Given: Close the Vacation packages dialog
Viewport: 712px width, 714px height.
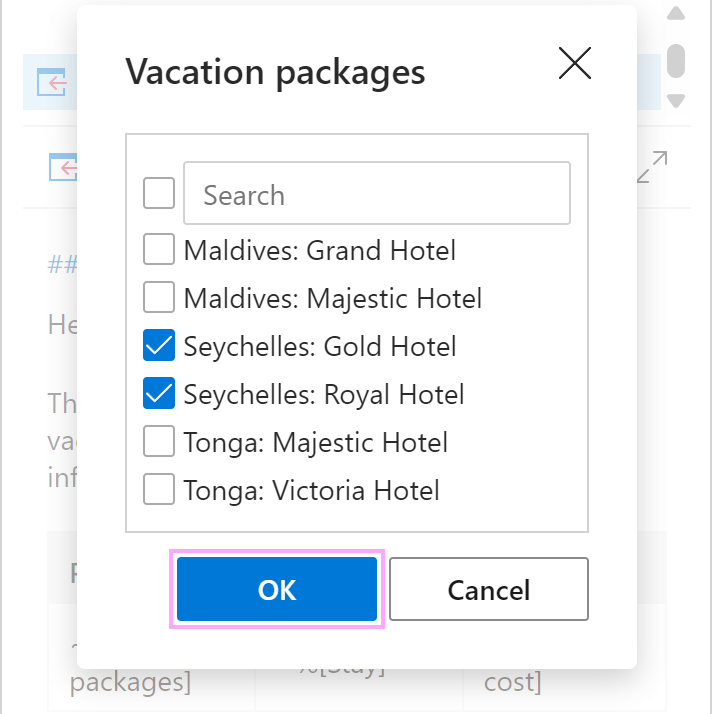Looking at the screenshot, I should [x=575, y=63].
